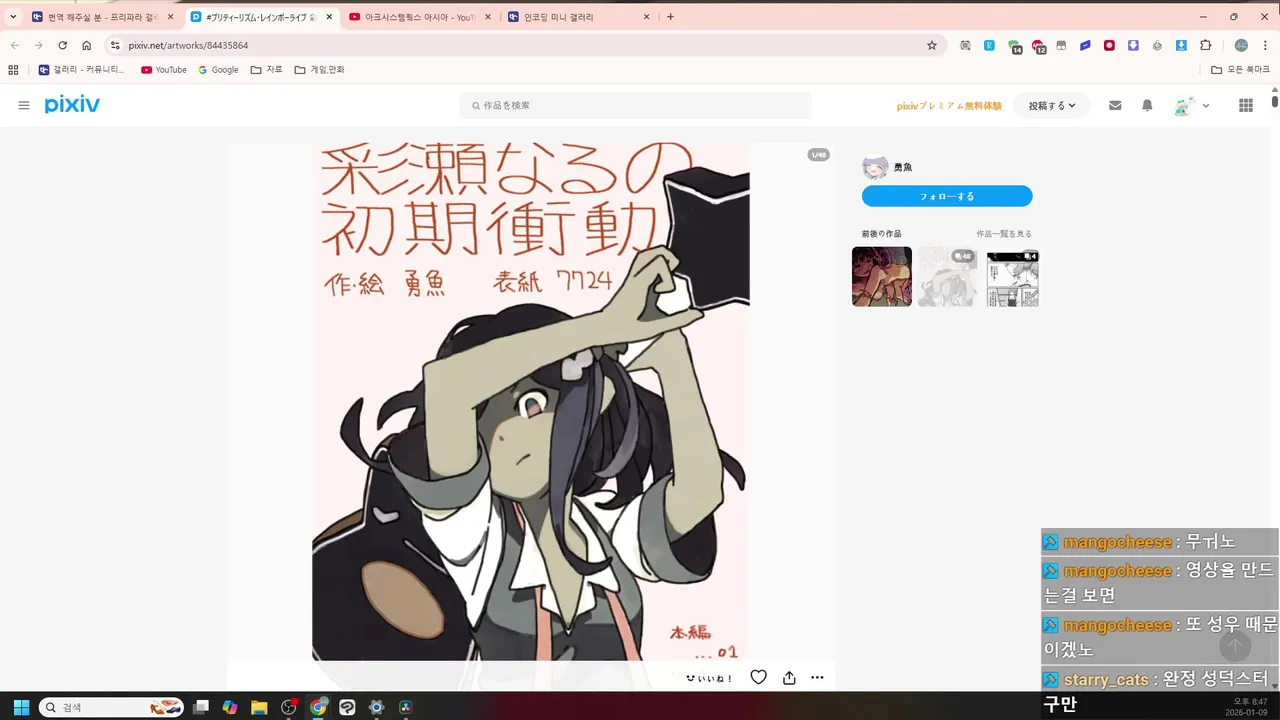Click 作品一覧を見る link
The height and width of the screenshot is (720, 1280).
(x=1004, y=234)
